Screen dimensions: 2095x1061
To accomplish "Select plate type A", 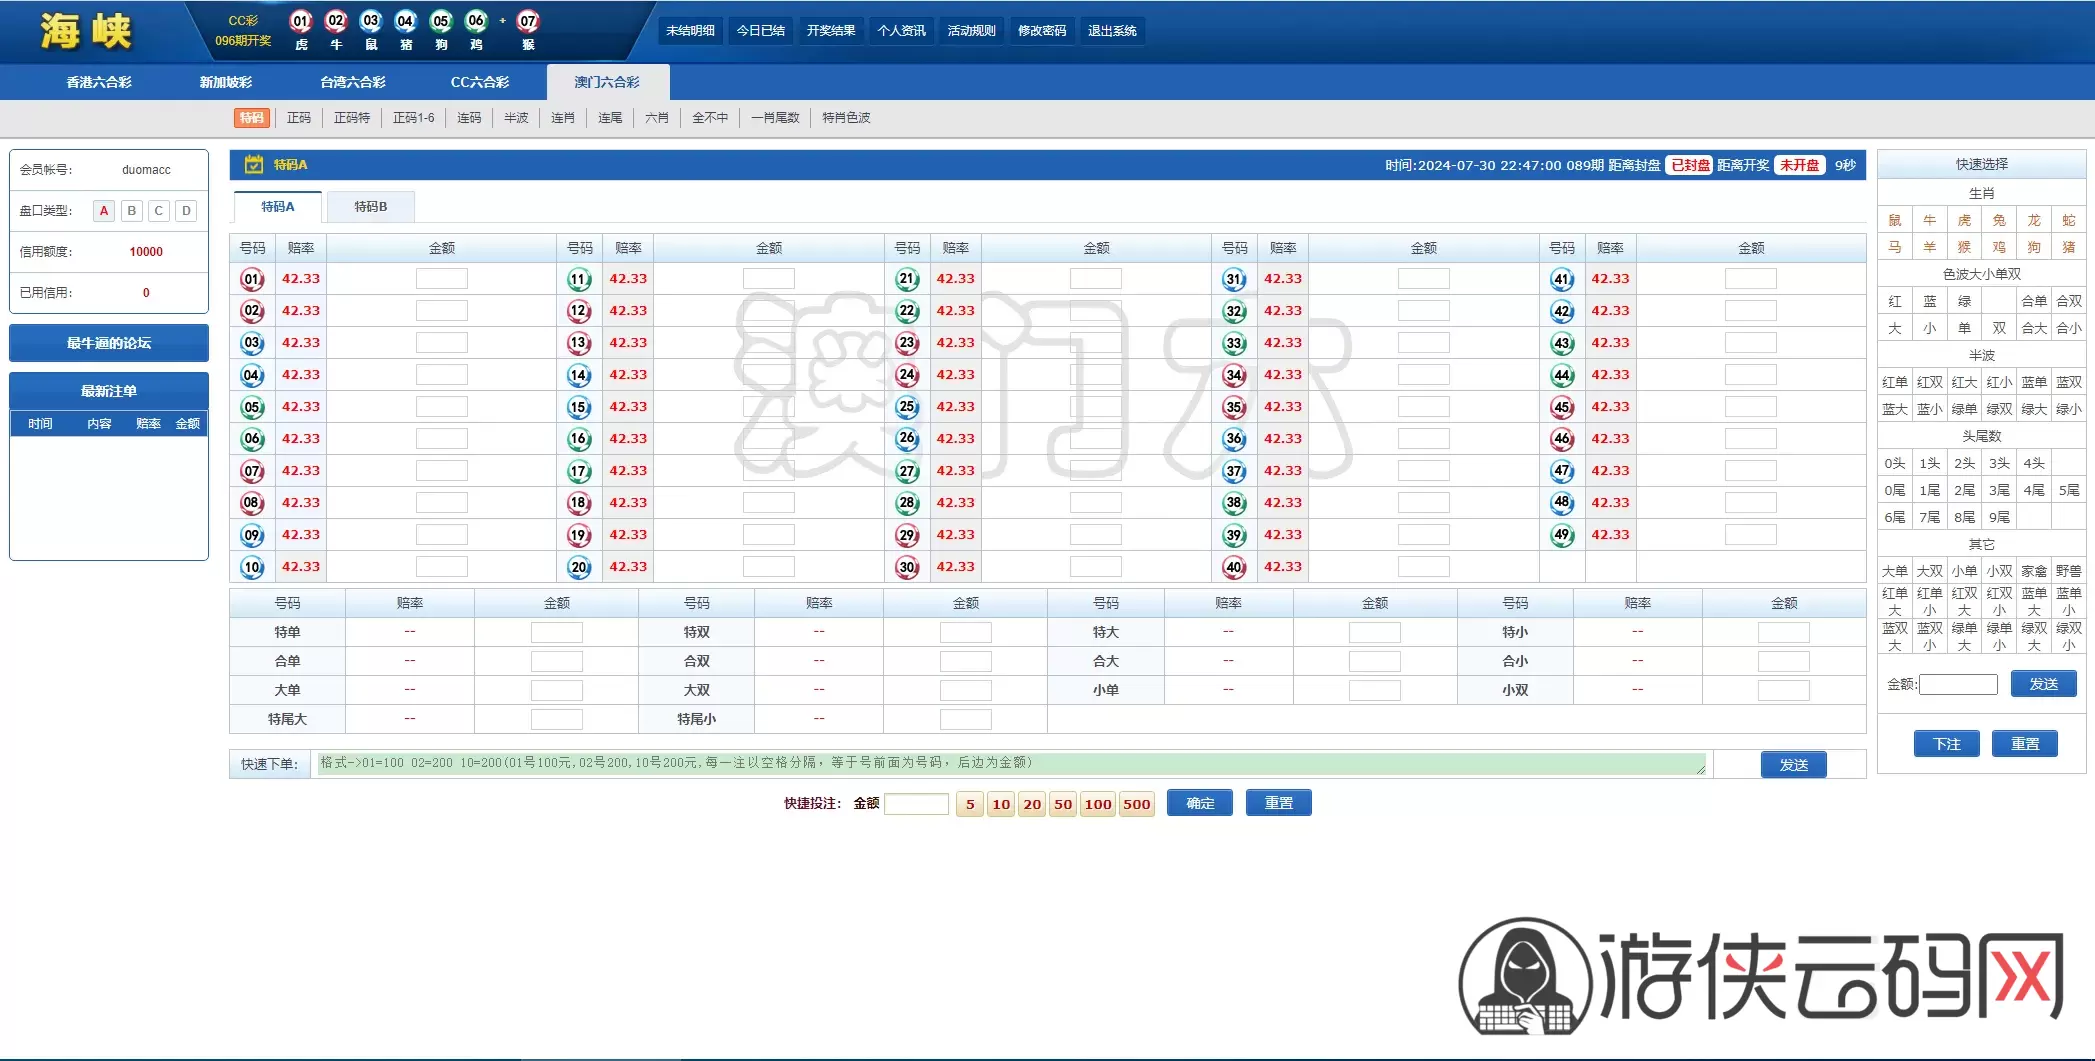I will [104, 211].
